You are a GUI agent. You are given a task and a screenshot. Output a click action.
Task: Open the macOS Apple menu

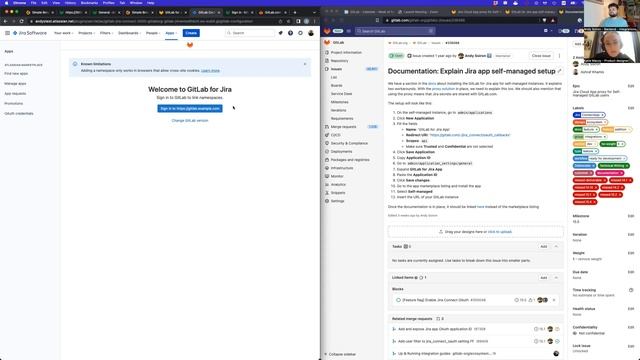coord(6,3)
